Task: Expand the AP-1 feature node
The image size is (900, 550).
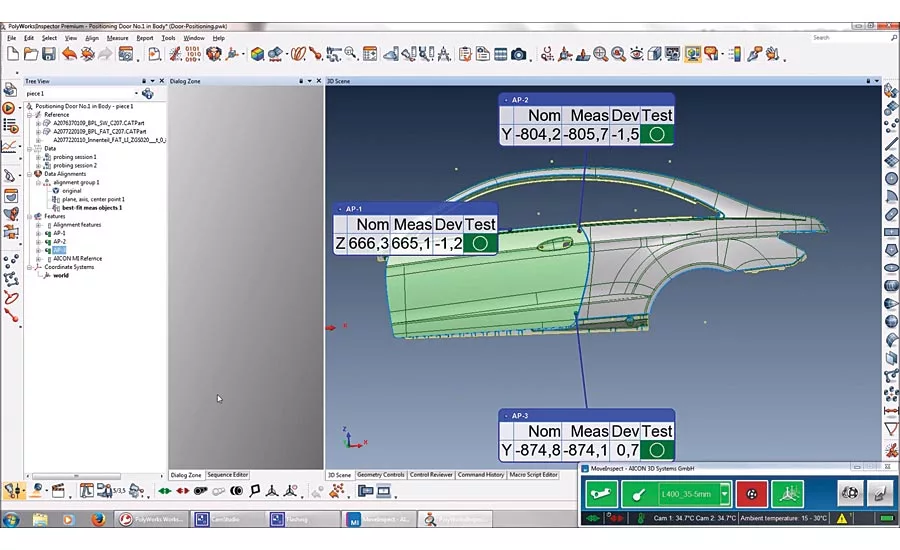Action: click(38, 234)
